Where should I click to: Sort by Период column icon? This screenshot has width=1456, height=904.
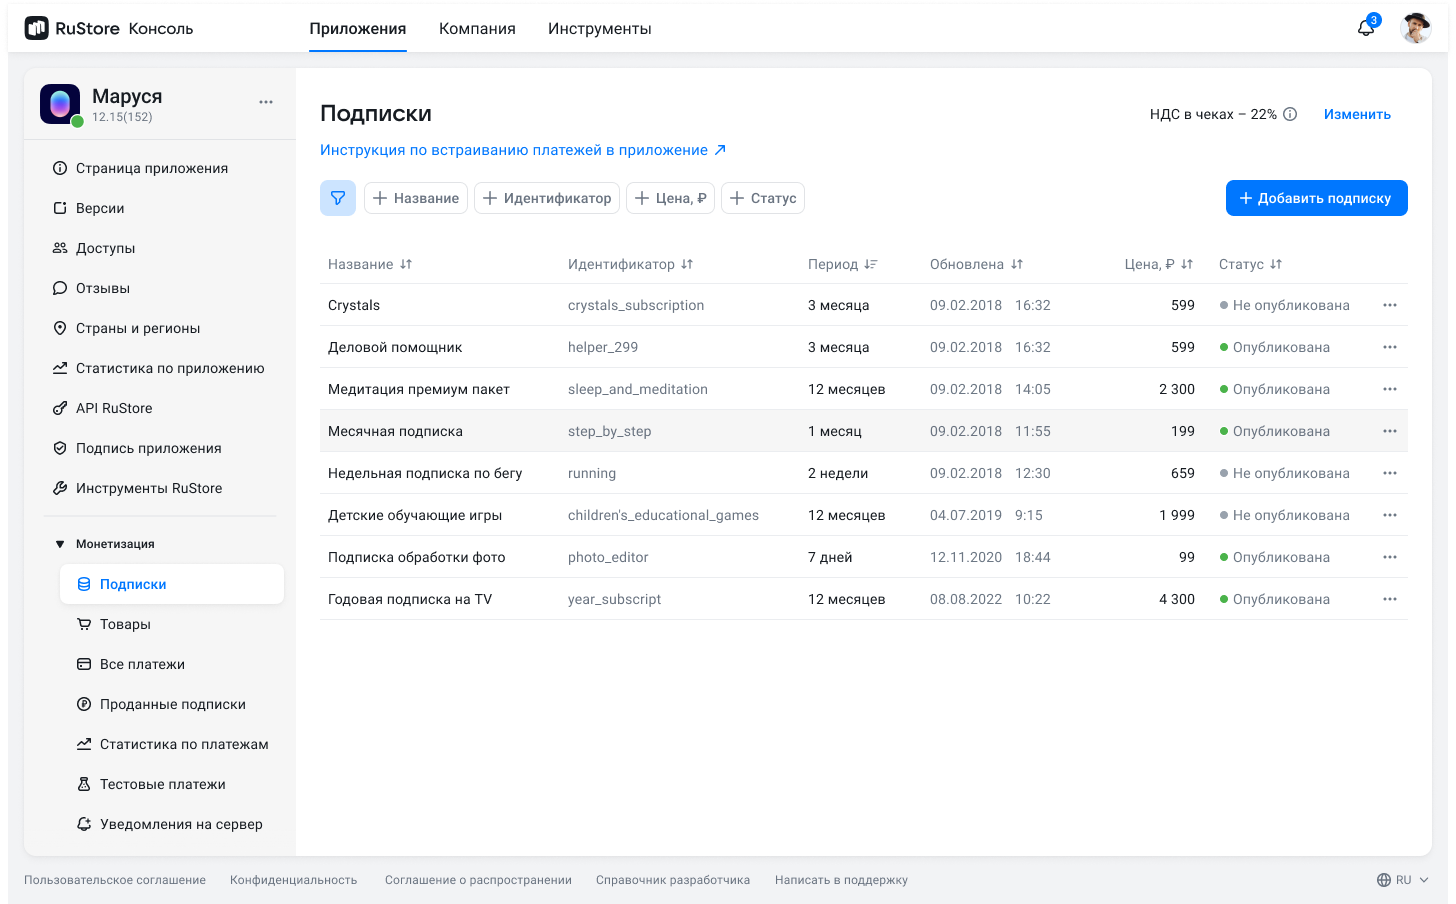coord(871,264)
